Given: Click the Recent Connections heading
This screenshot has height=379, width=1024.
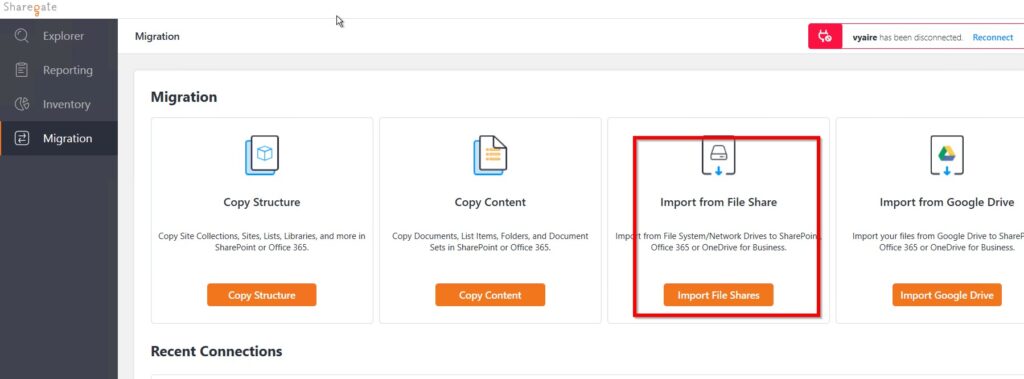Looking at the screenshot, I should coord(216,351).
